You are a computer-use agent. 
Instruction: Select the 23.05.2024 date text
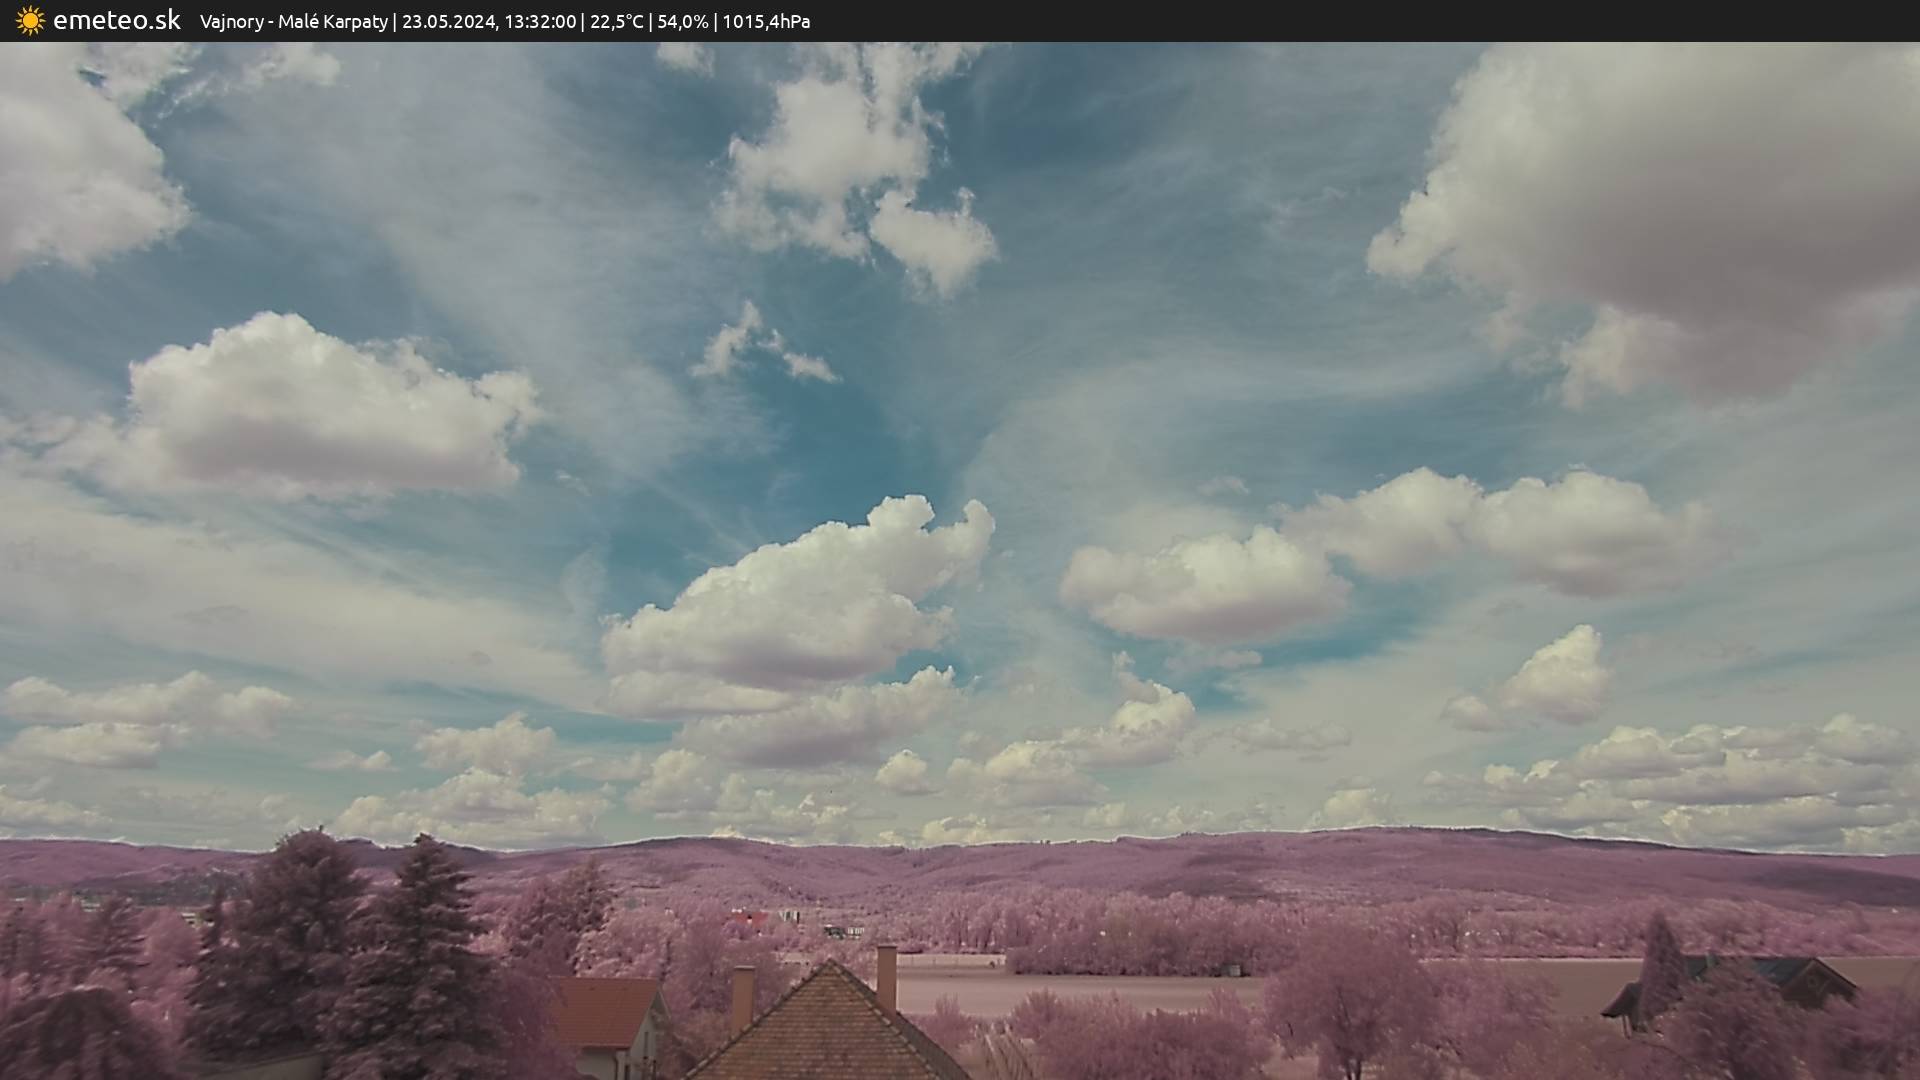[x=449, y=21]
